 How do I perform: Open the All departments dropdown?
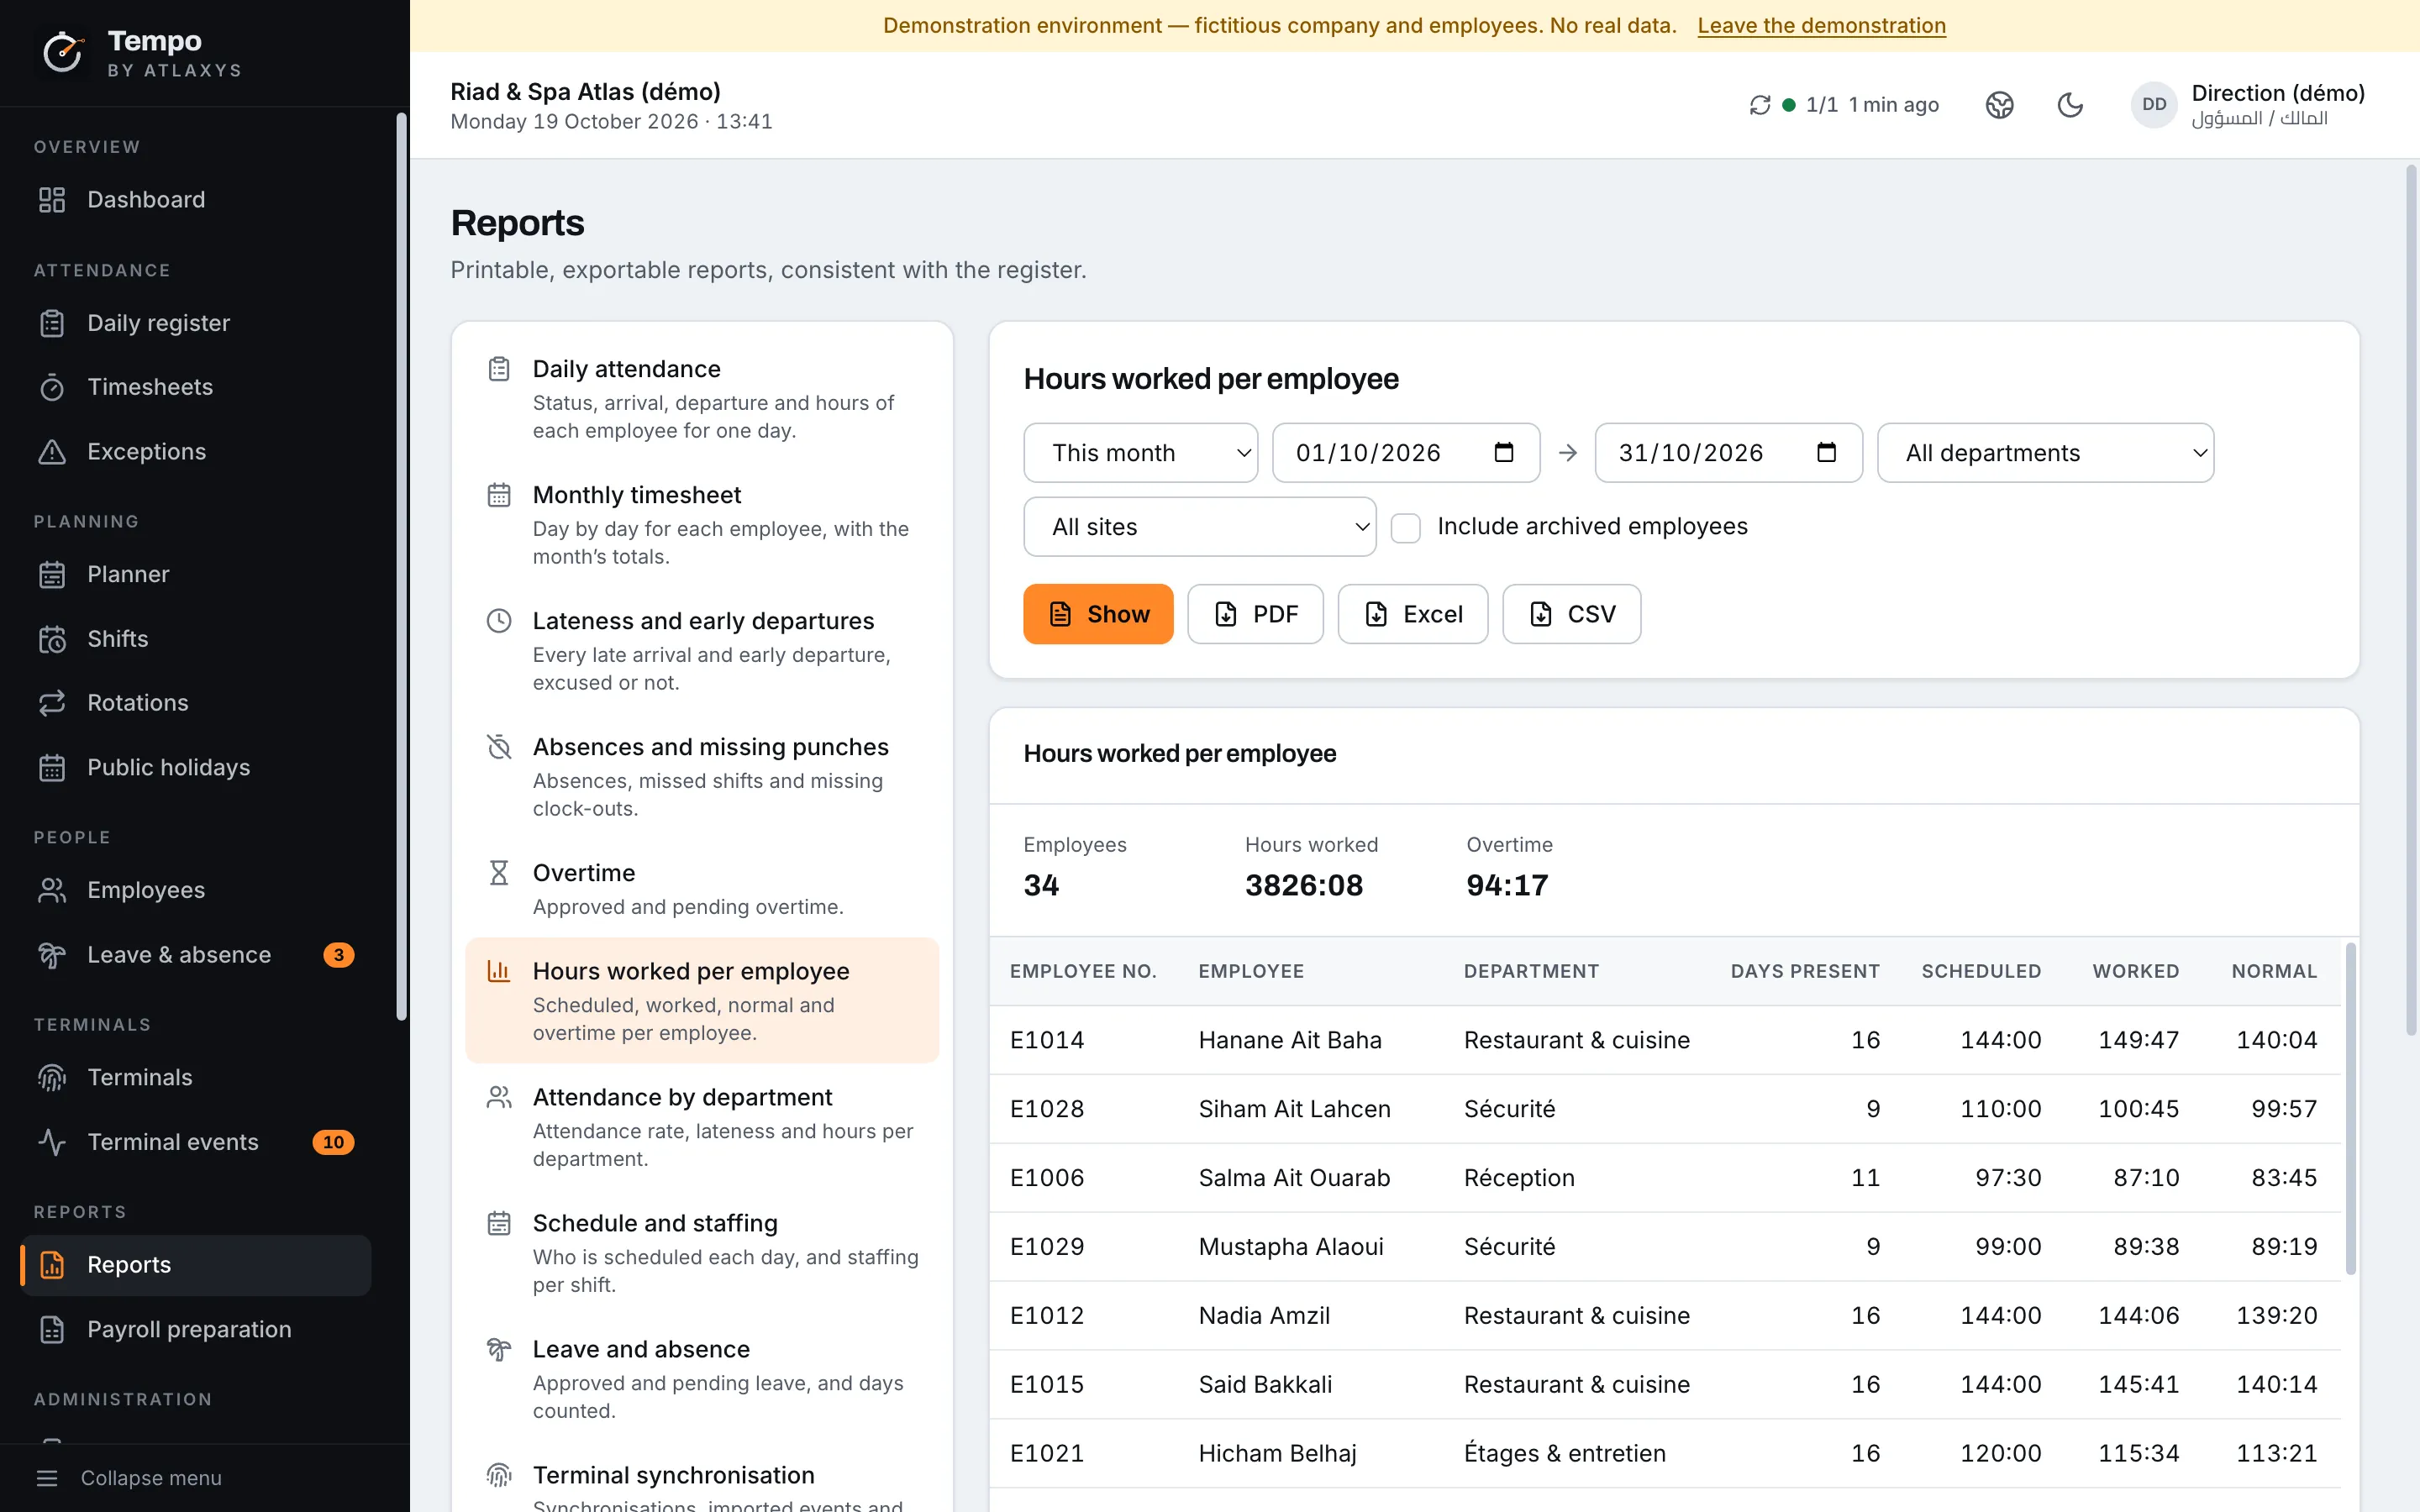point(2045,453)
